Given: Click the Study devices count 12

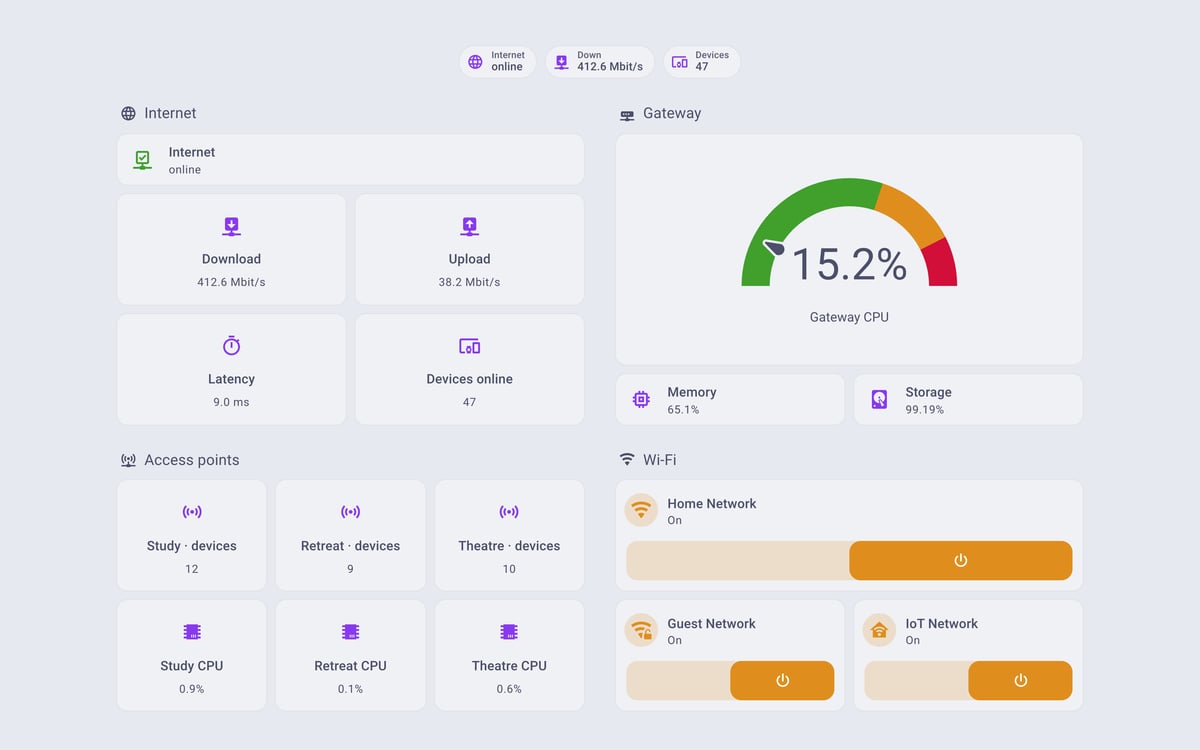Looking at the screenshot, I should pos(192,569).
